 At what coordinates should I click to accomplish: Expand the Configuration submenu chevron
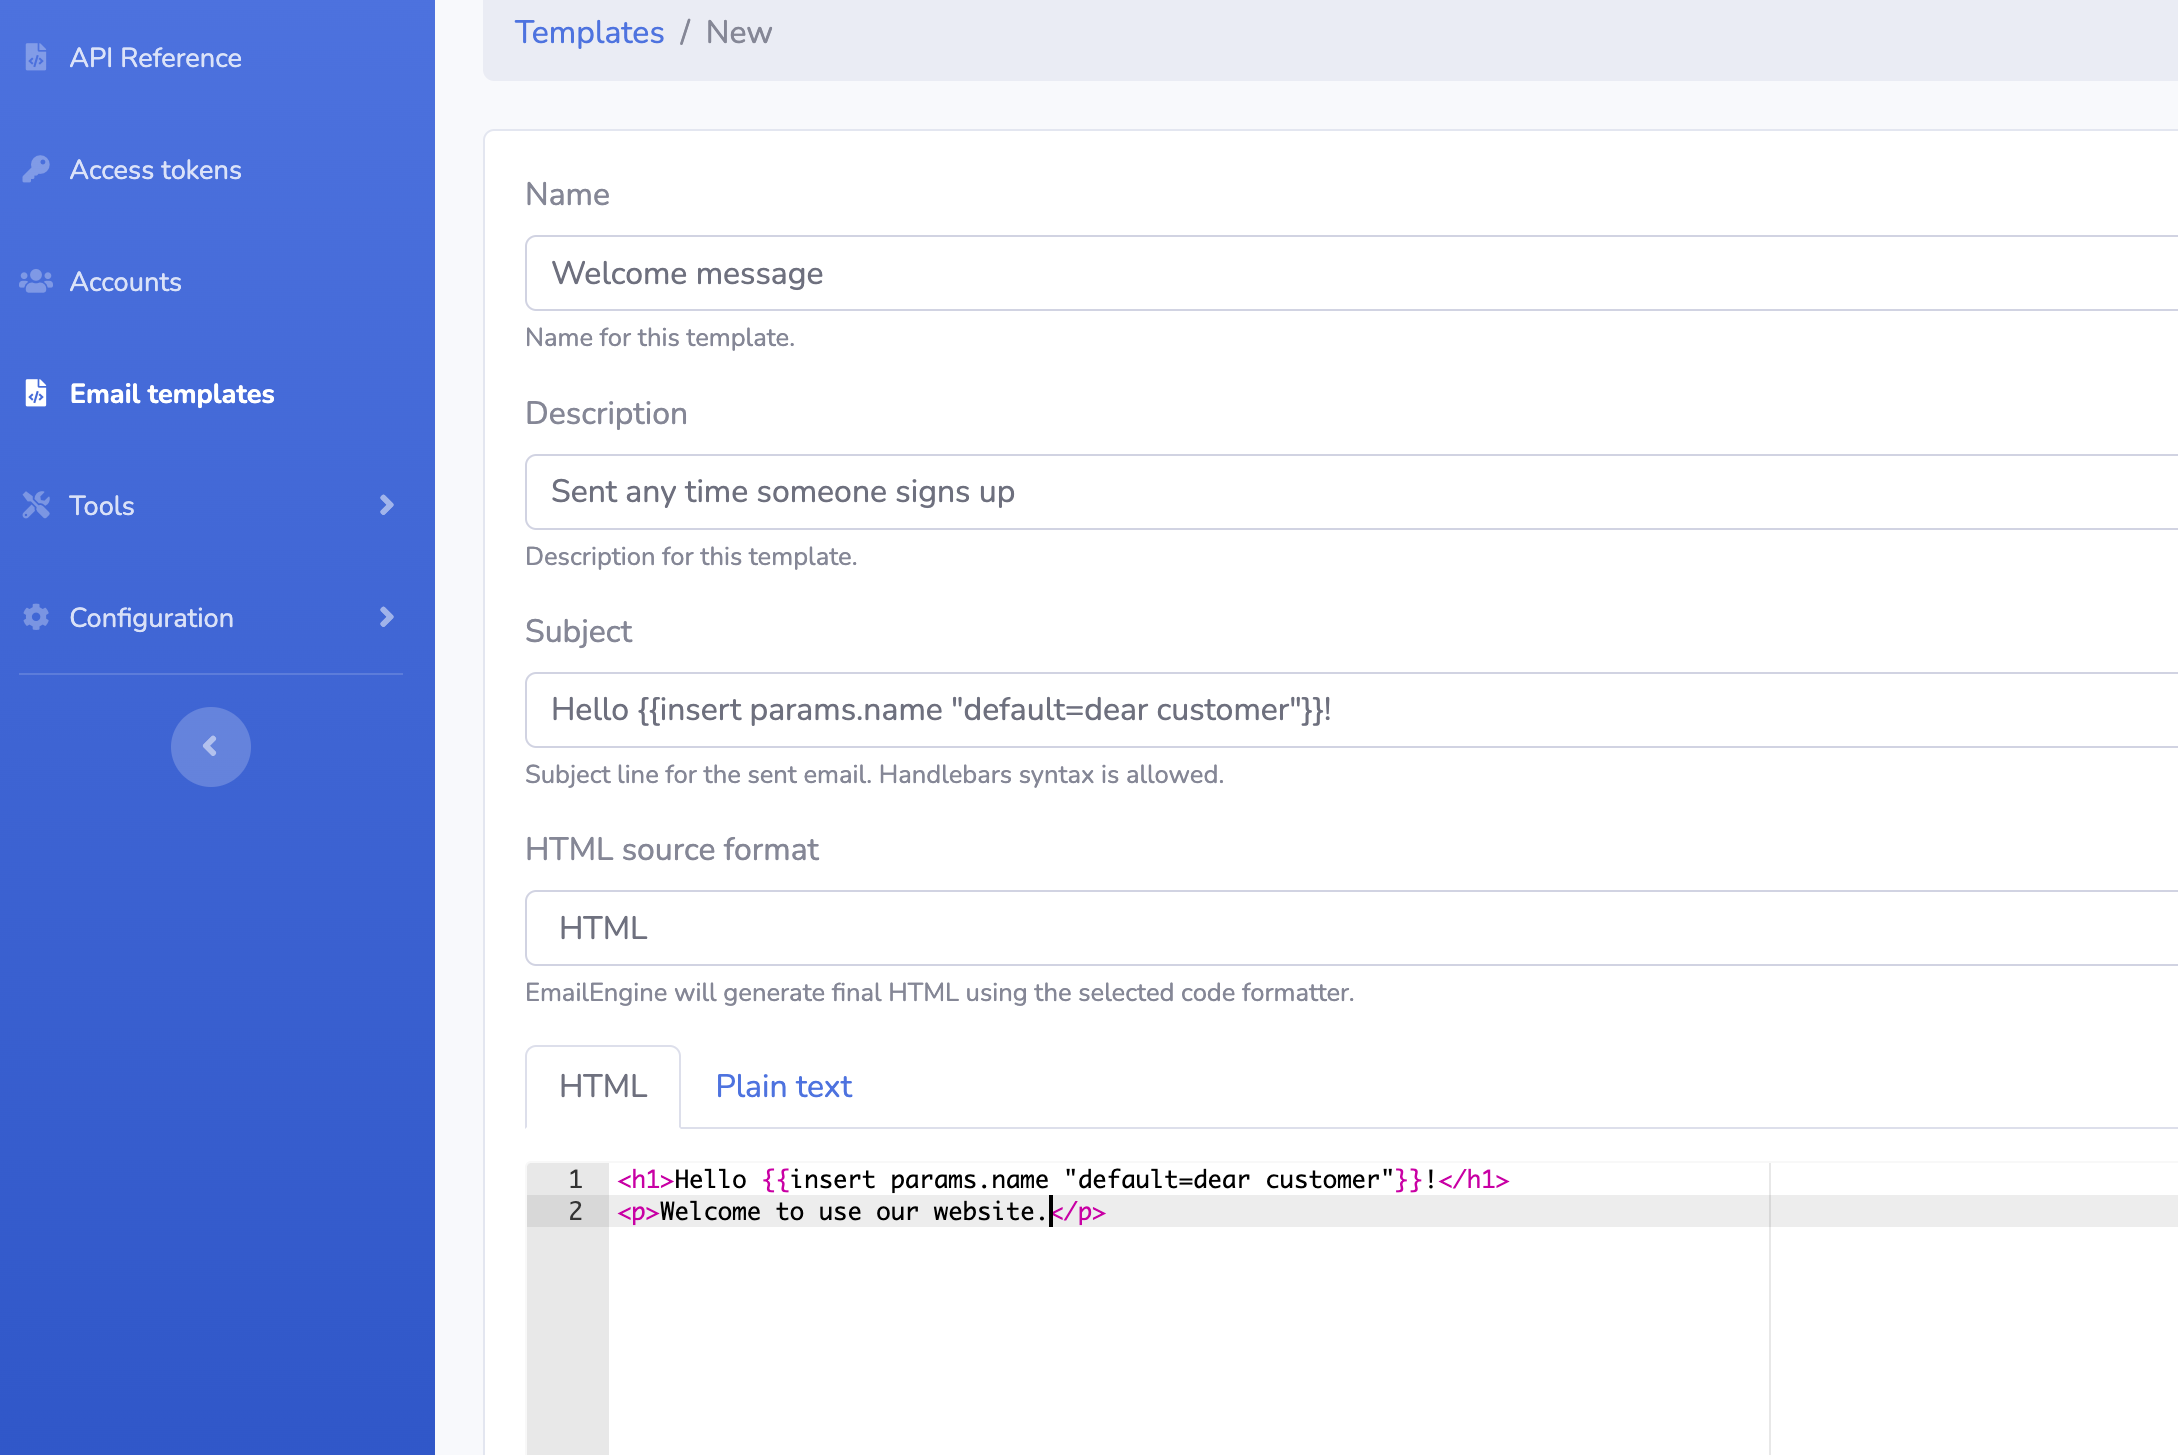tap(387, 617)
